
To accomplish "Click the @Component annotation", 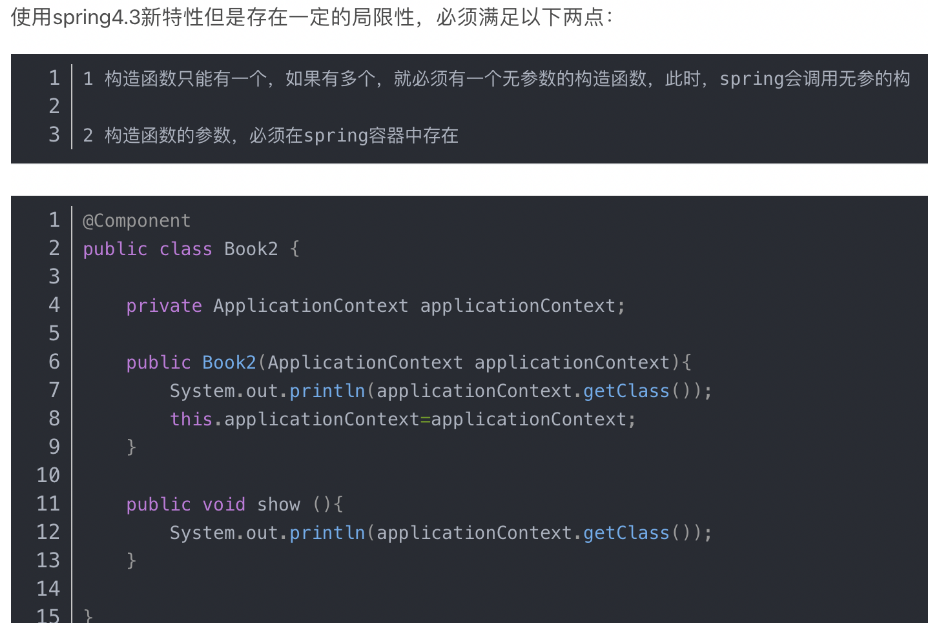I will click(136, 221).
